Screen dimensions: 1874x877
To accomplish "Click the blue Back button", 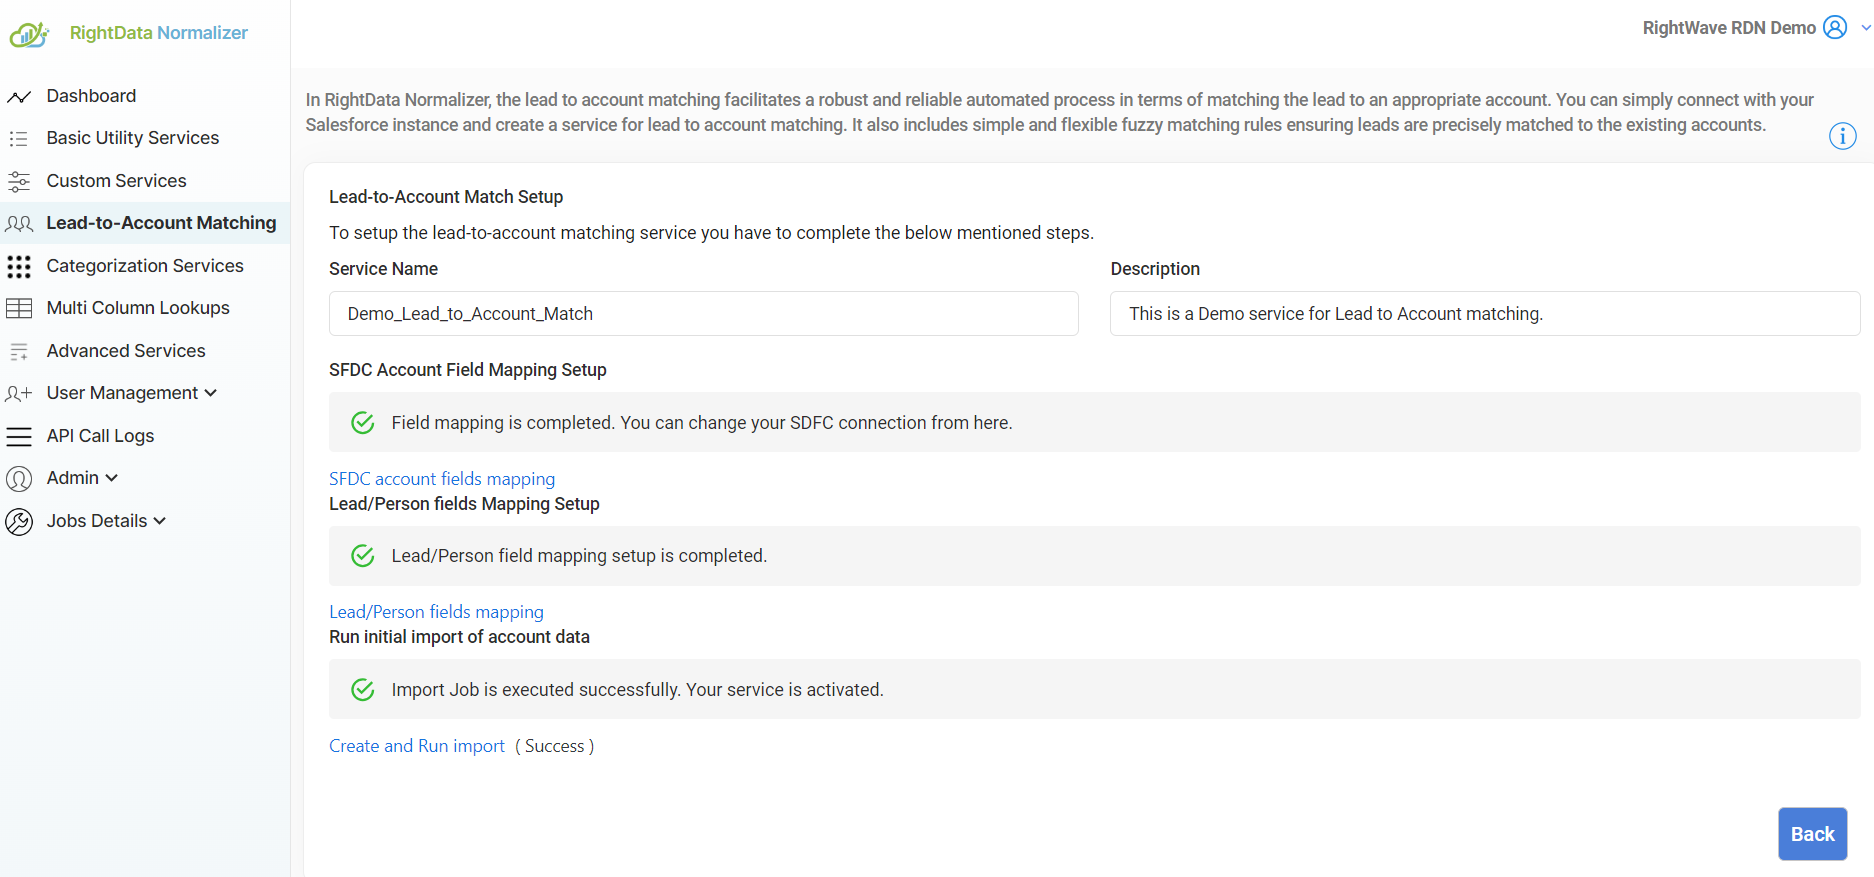I will point(1812,834).
